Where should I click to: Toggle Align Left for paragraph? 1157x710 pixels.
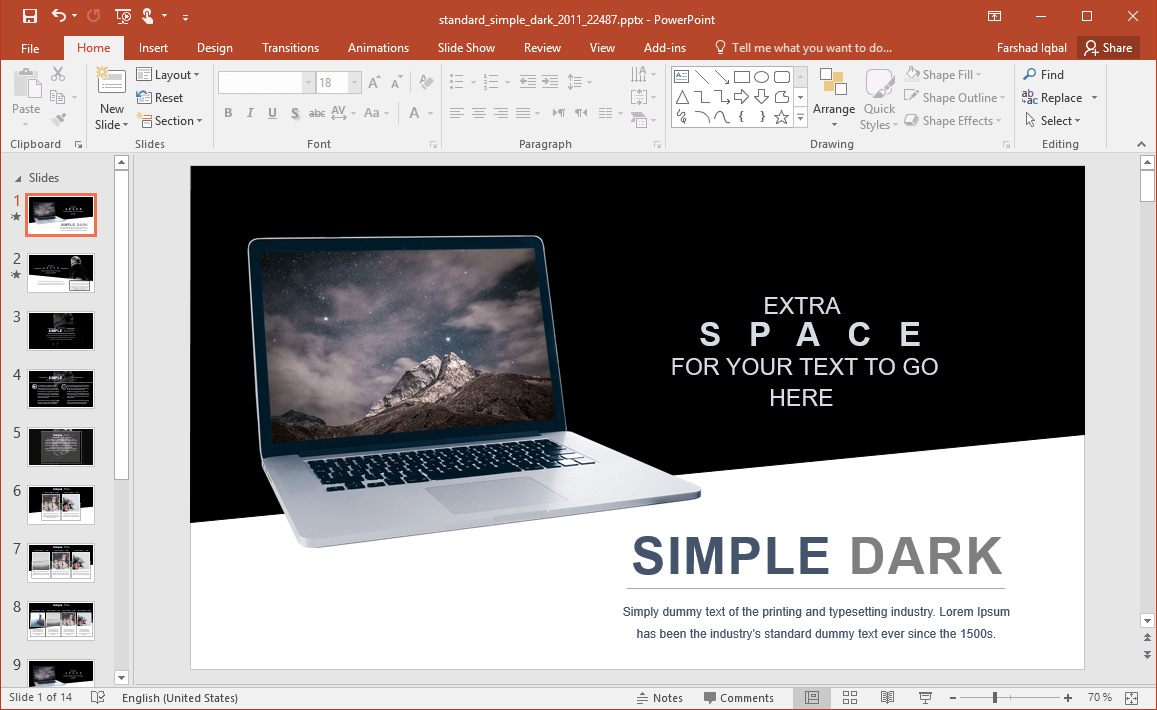pos(457,113)
